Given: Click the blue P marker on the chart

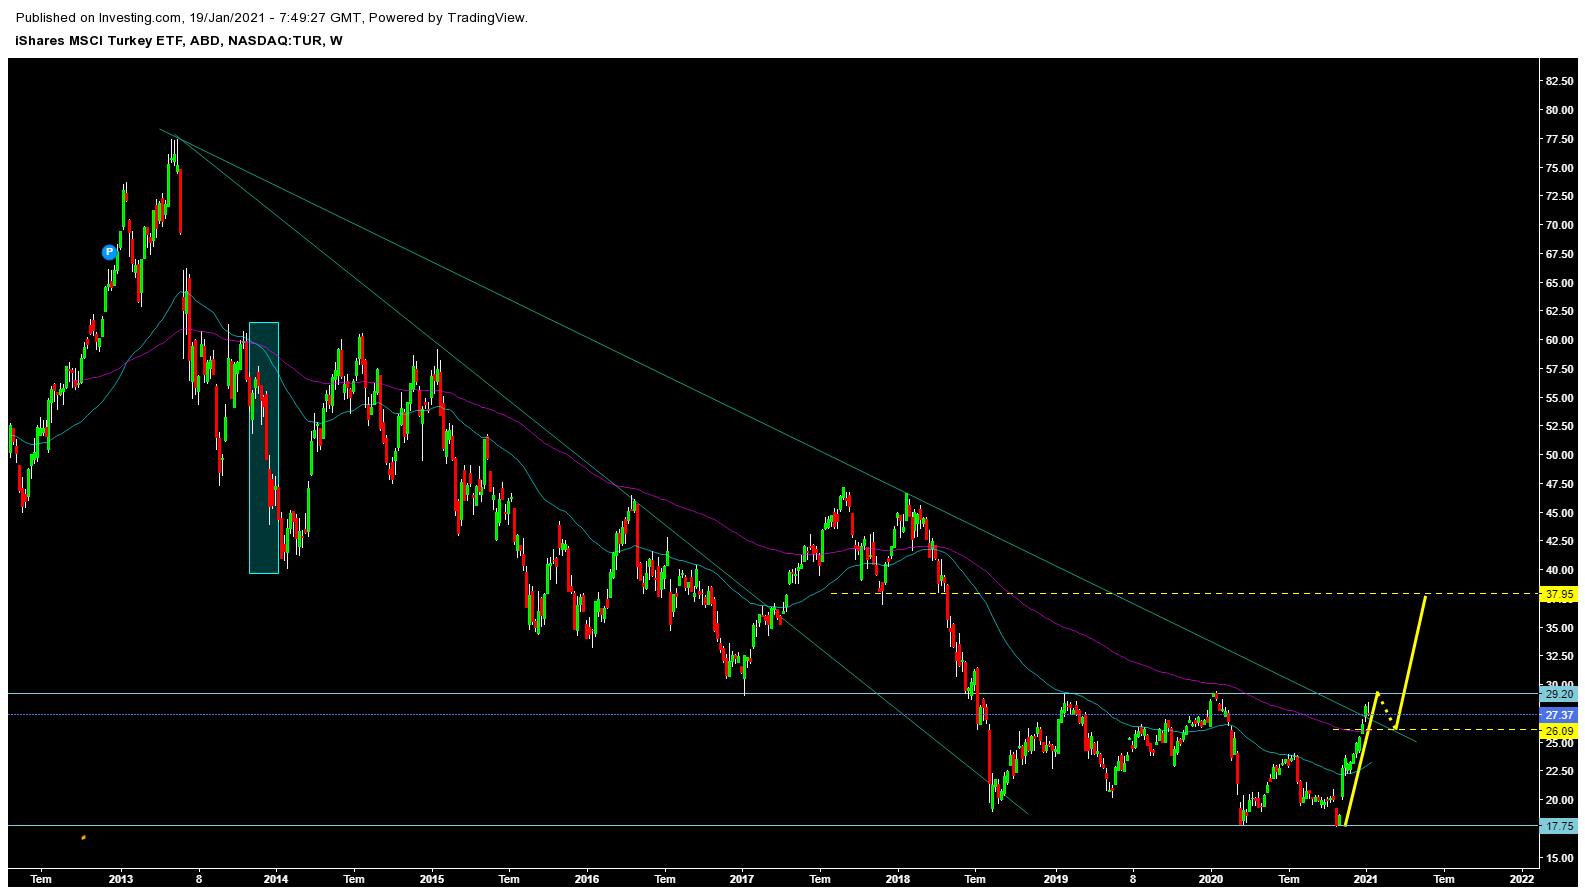Looking at the screenshot, I should 109,252.
